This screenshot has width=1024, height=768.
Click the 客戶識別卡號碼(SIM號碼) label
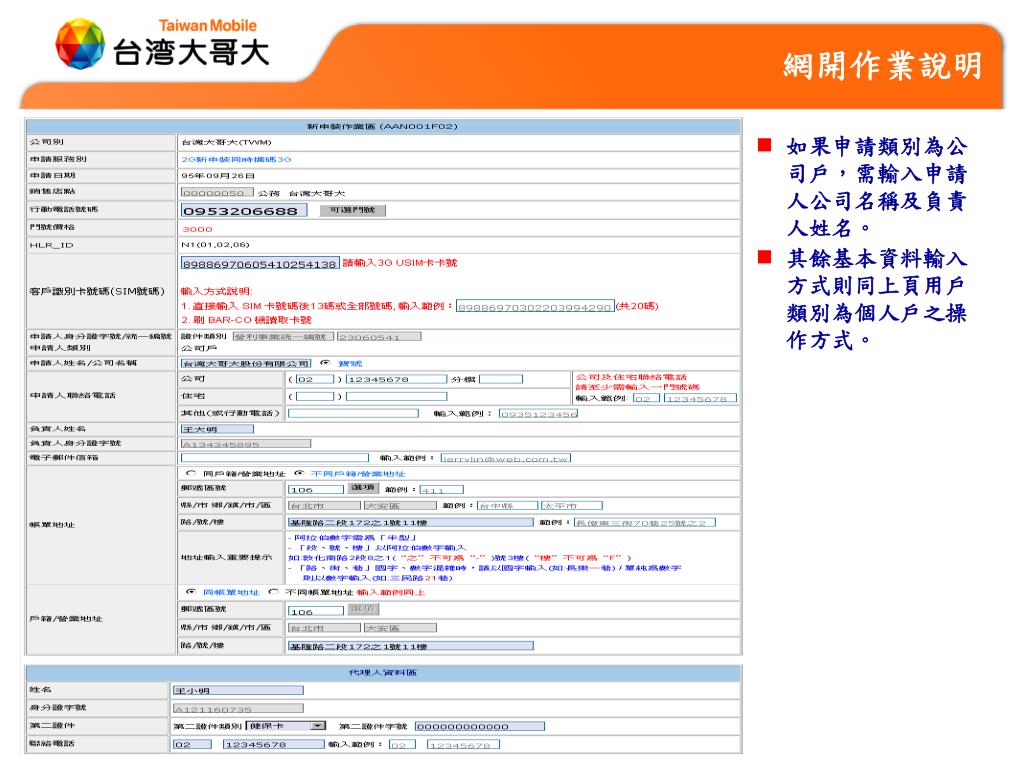(x=97, y=291)
